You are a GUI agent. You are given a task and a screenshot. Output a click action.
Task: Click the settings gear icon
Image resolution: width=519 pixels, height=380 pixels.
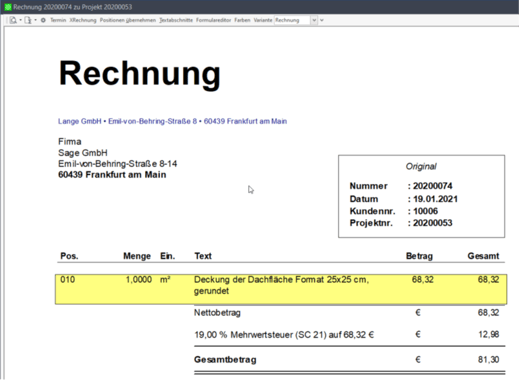tap(43, 20)
